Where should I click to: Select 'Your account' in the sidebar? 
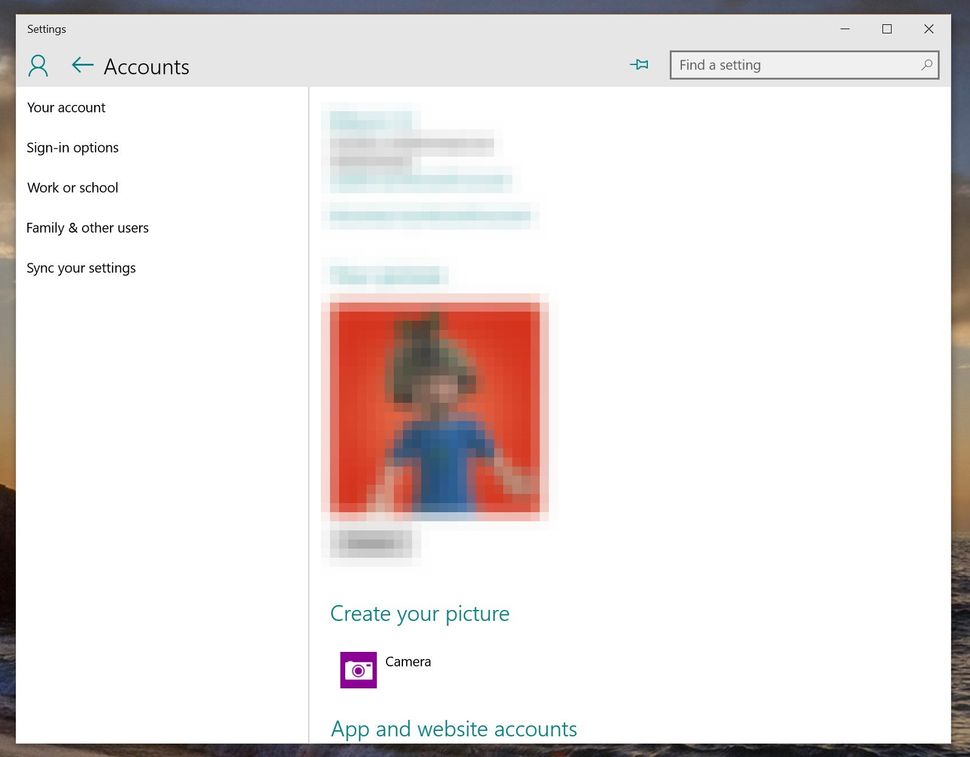click(66, 107)
